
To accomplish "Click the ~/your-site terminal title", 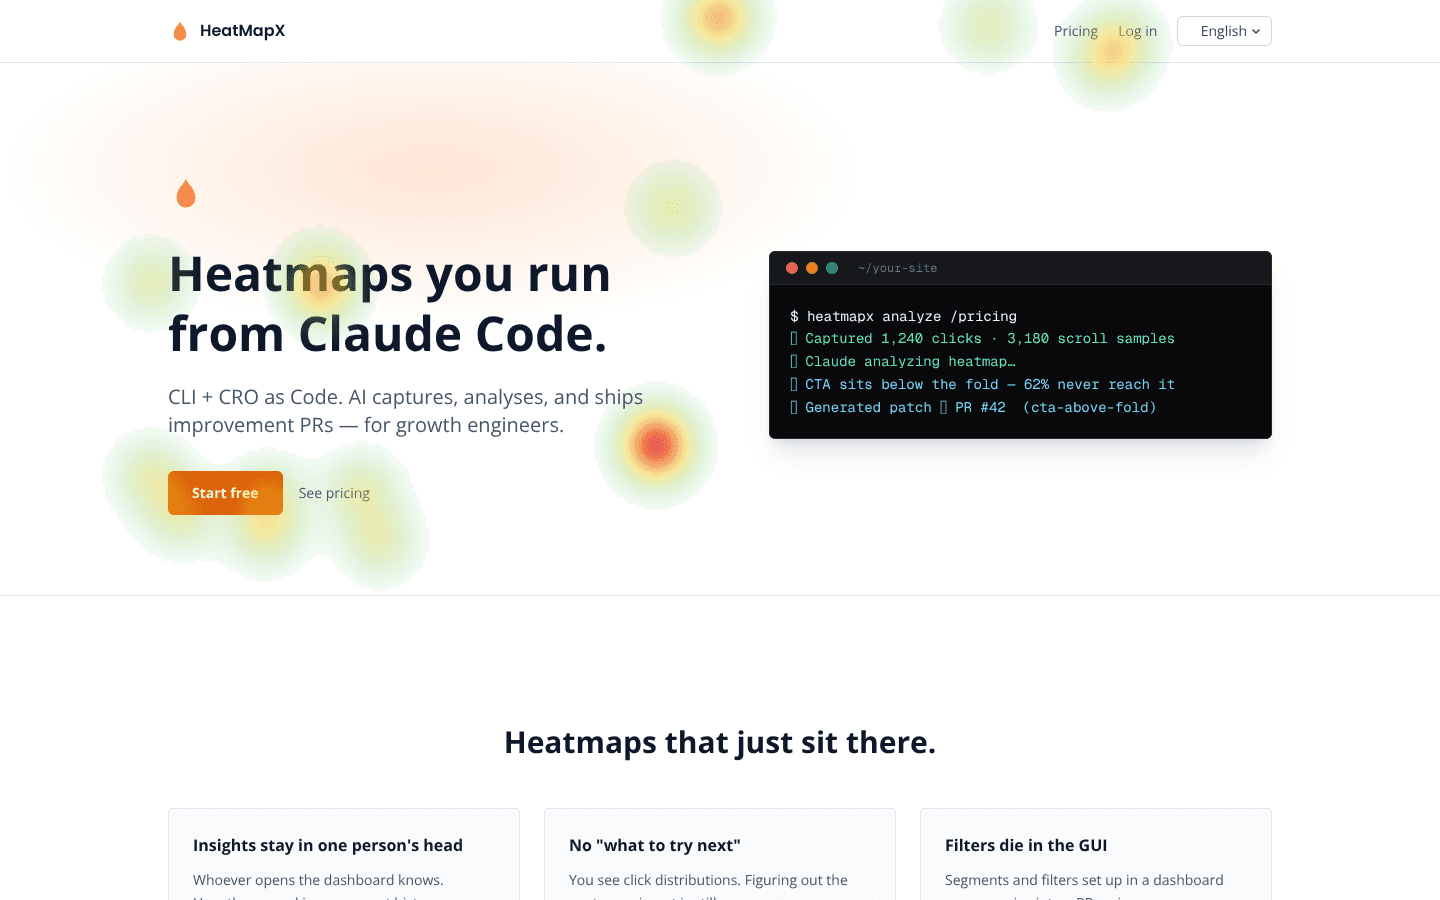I will pos(897,268).
